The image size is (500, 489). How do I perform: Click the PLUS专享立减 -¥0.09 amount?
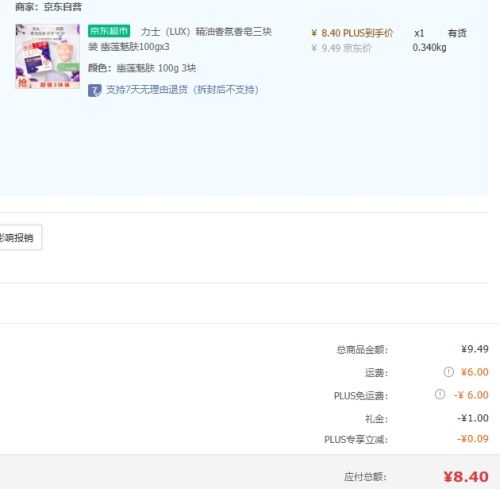pos(473,439)
